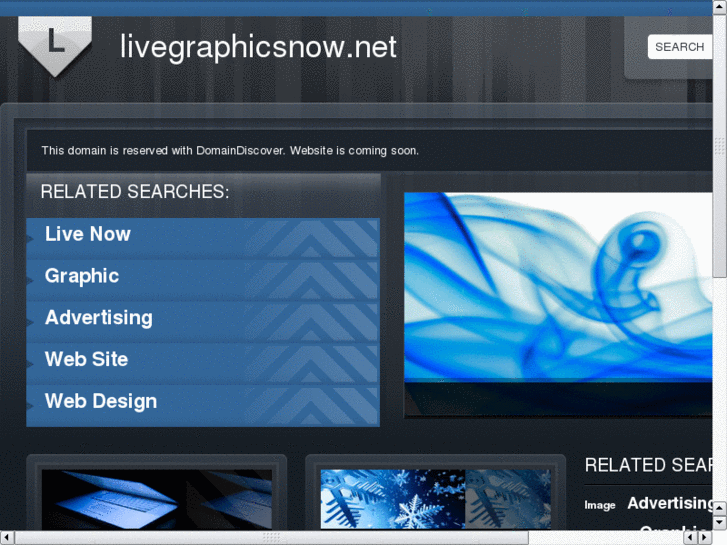Click the vertical scrollbar thumb
727x545 pixels.
coord(720,146)
